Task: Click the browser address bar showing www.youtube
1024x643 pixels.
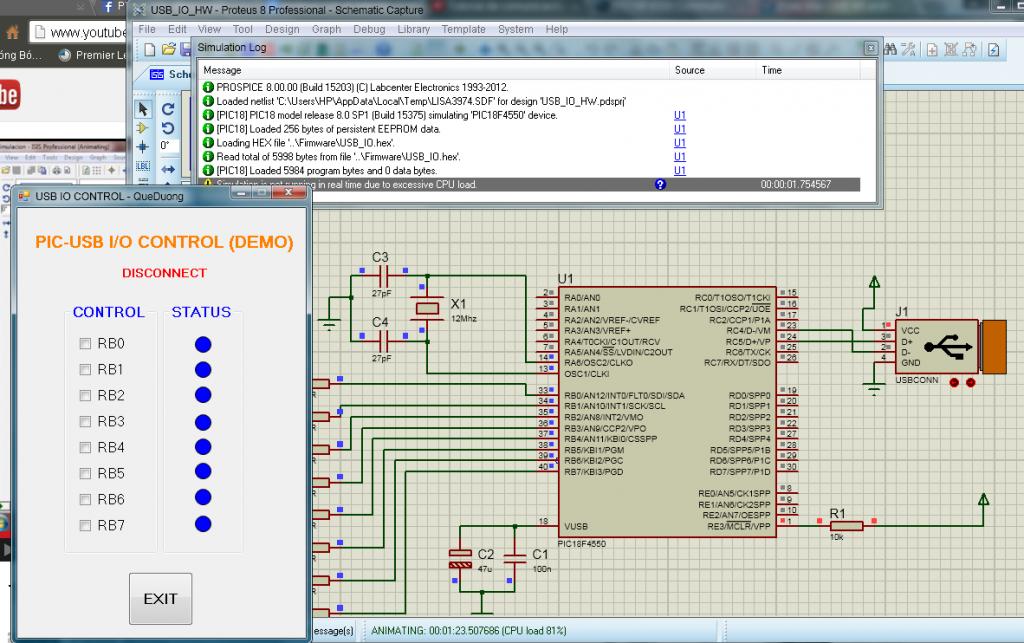Action: pyautogui.click(x=82, y=32)
